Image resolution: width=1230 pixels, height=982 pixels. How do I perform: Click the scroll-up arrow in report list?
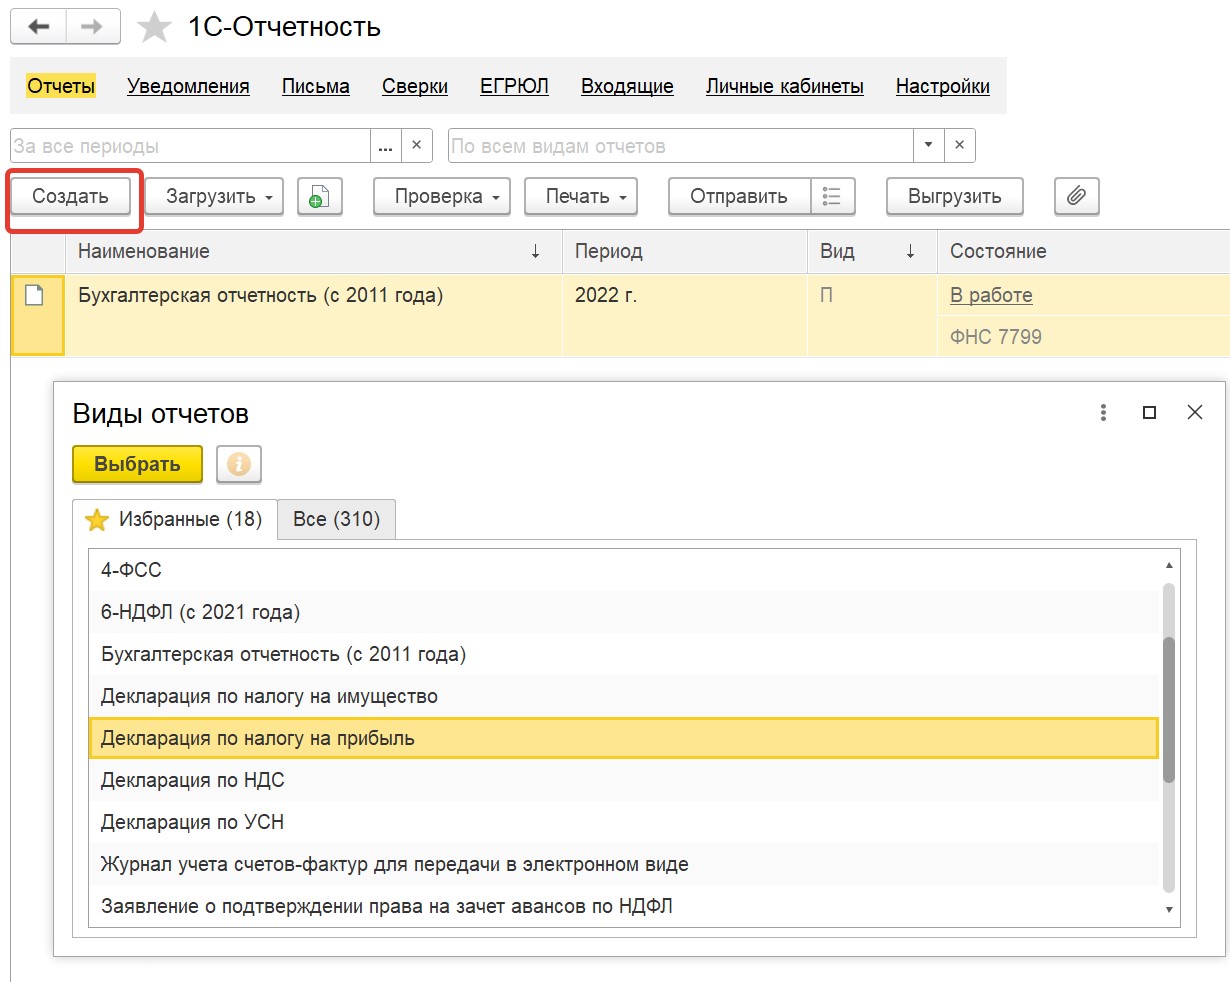click(1169, 566)
